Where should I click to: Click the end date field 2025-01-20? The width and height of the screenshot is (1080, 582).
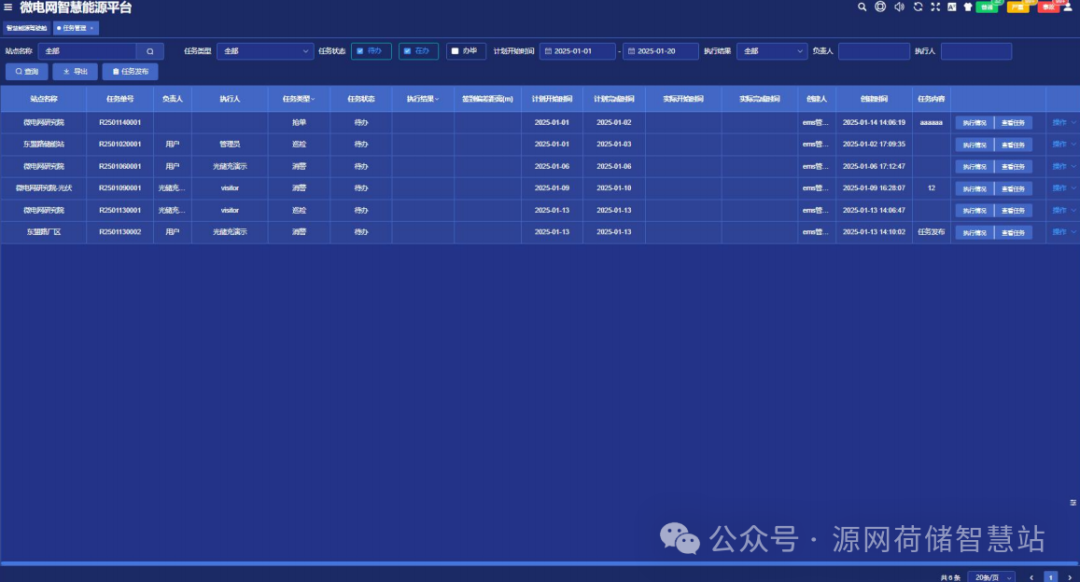pos(661,51)
